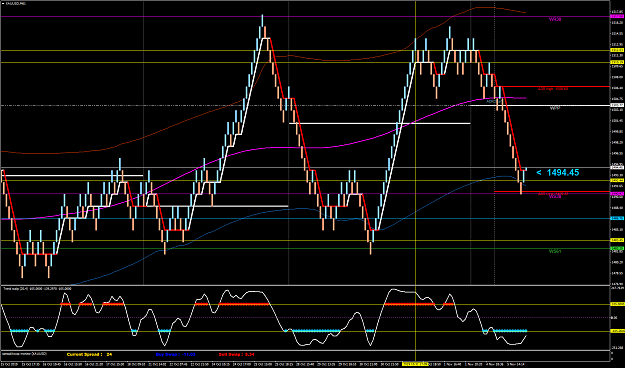Viewport: 625px width, 368px height.
Task: Click the XAUUSD symbol title in top-left corner
Action: click(15, 3)
